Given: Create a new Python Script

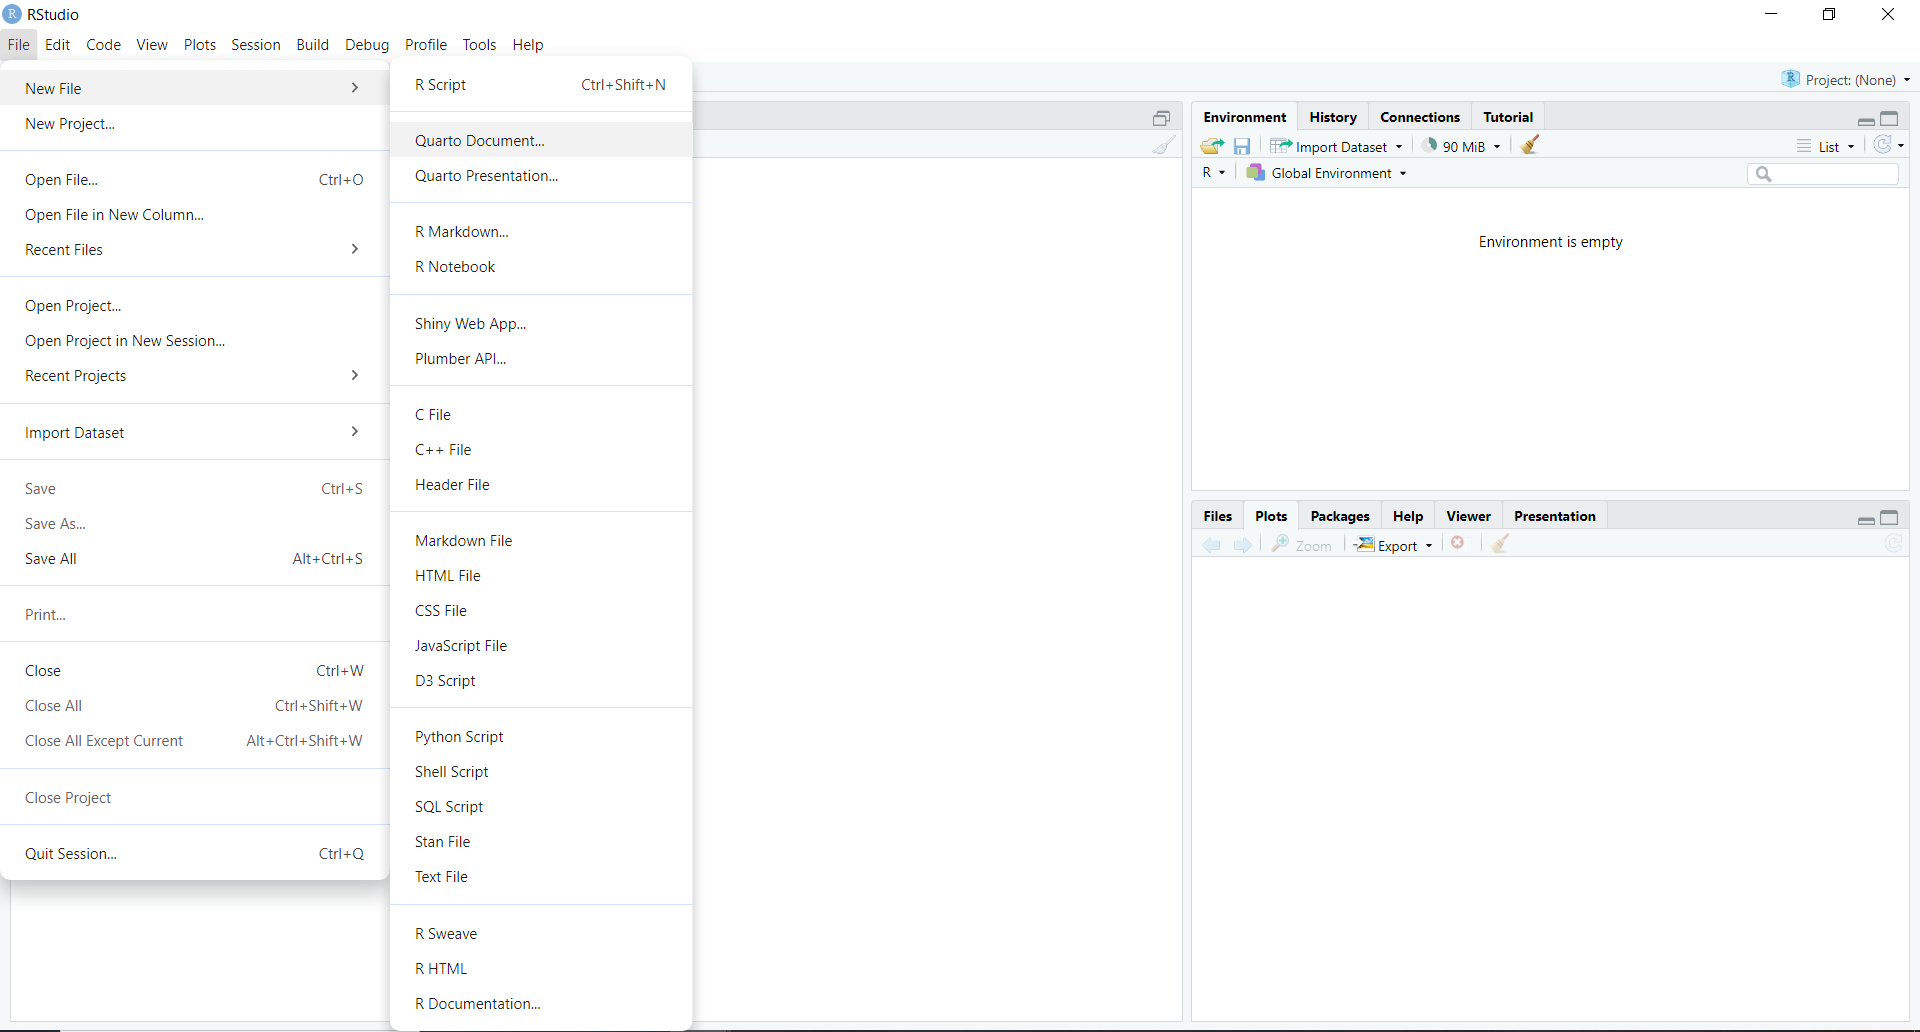Looking at the screenshot, I should click(x=541, y=737).
